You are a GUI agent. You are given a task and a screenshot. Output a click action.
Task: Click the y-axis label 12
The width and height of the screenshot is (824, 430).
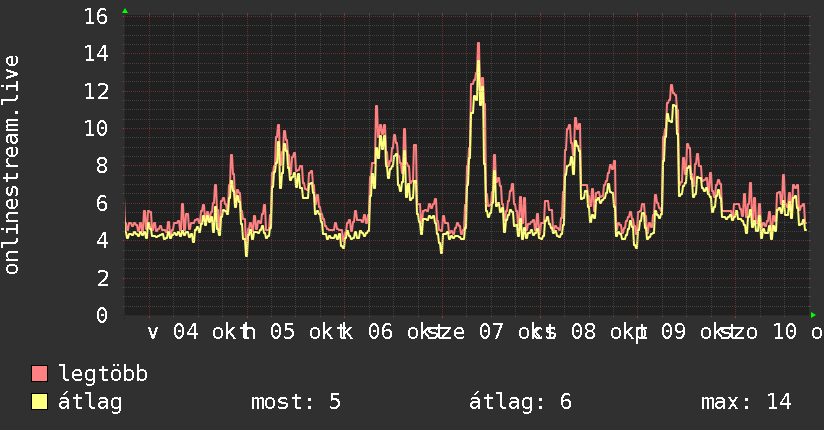(x=96, y=91)
